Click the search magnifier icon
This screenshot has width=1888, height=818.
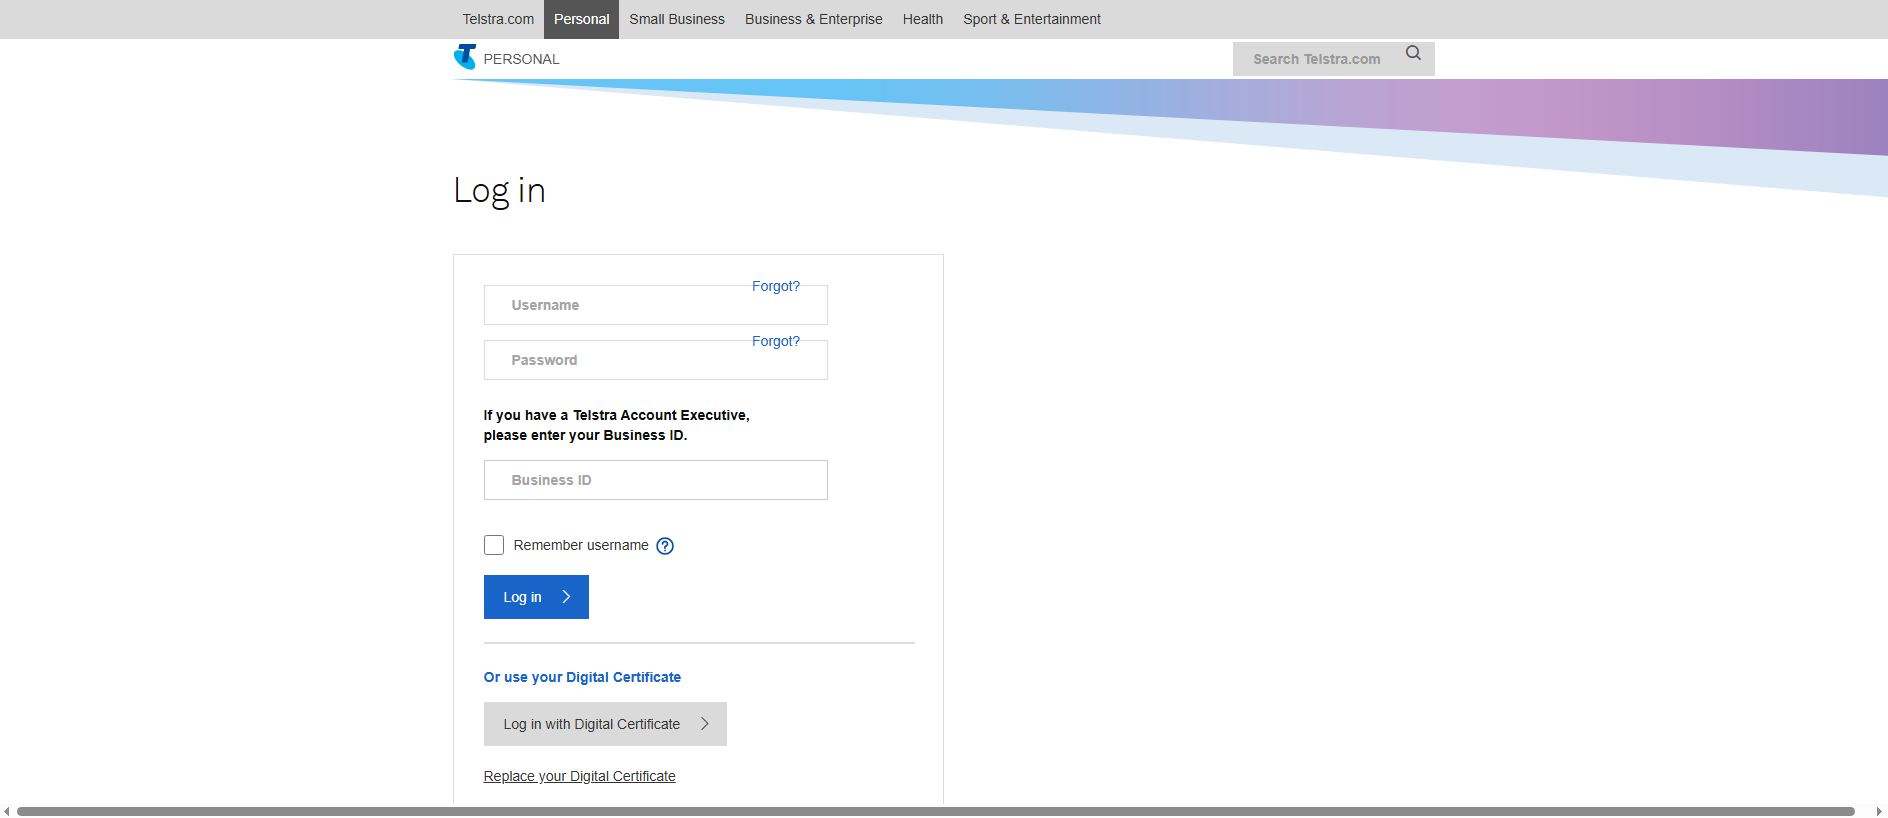(1413, 53)
